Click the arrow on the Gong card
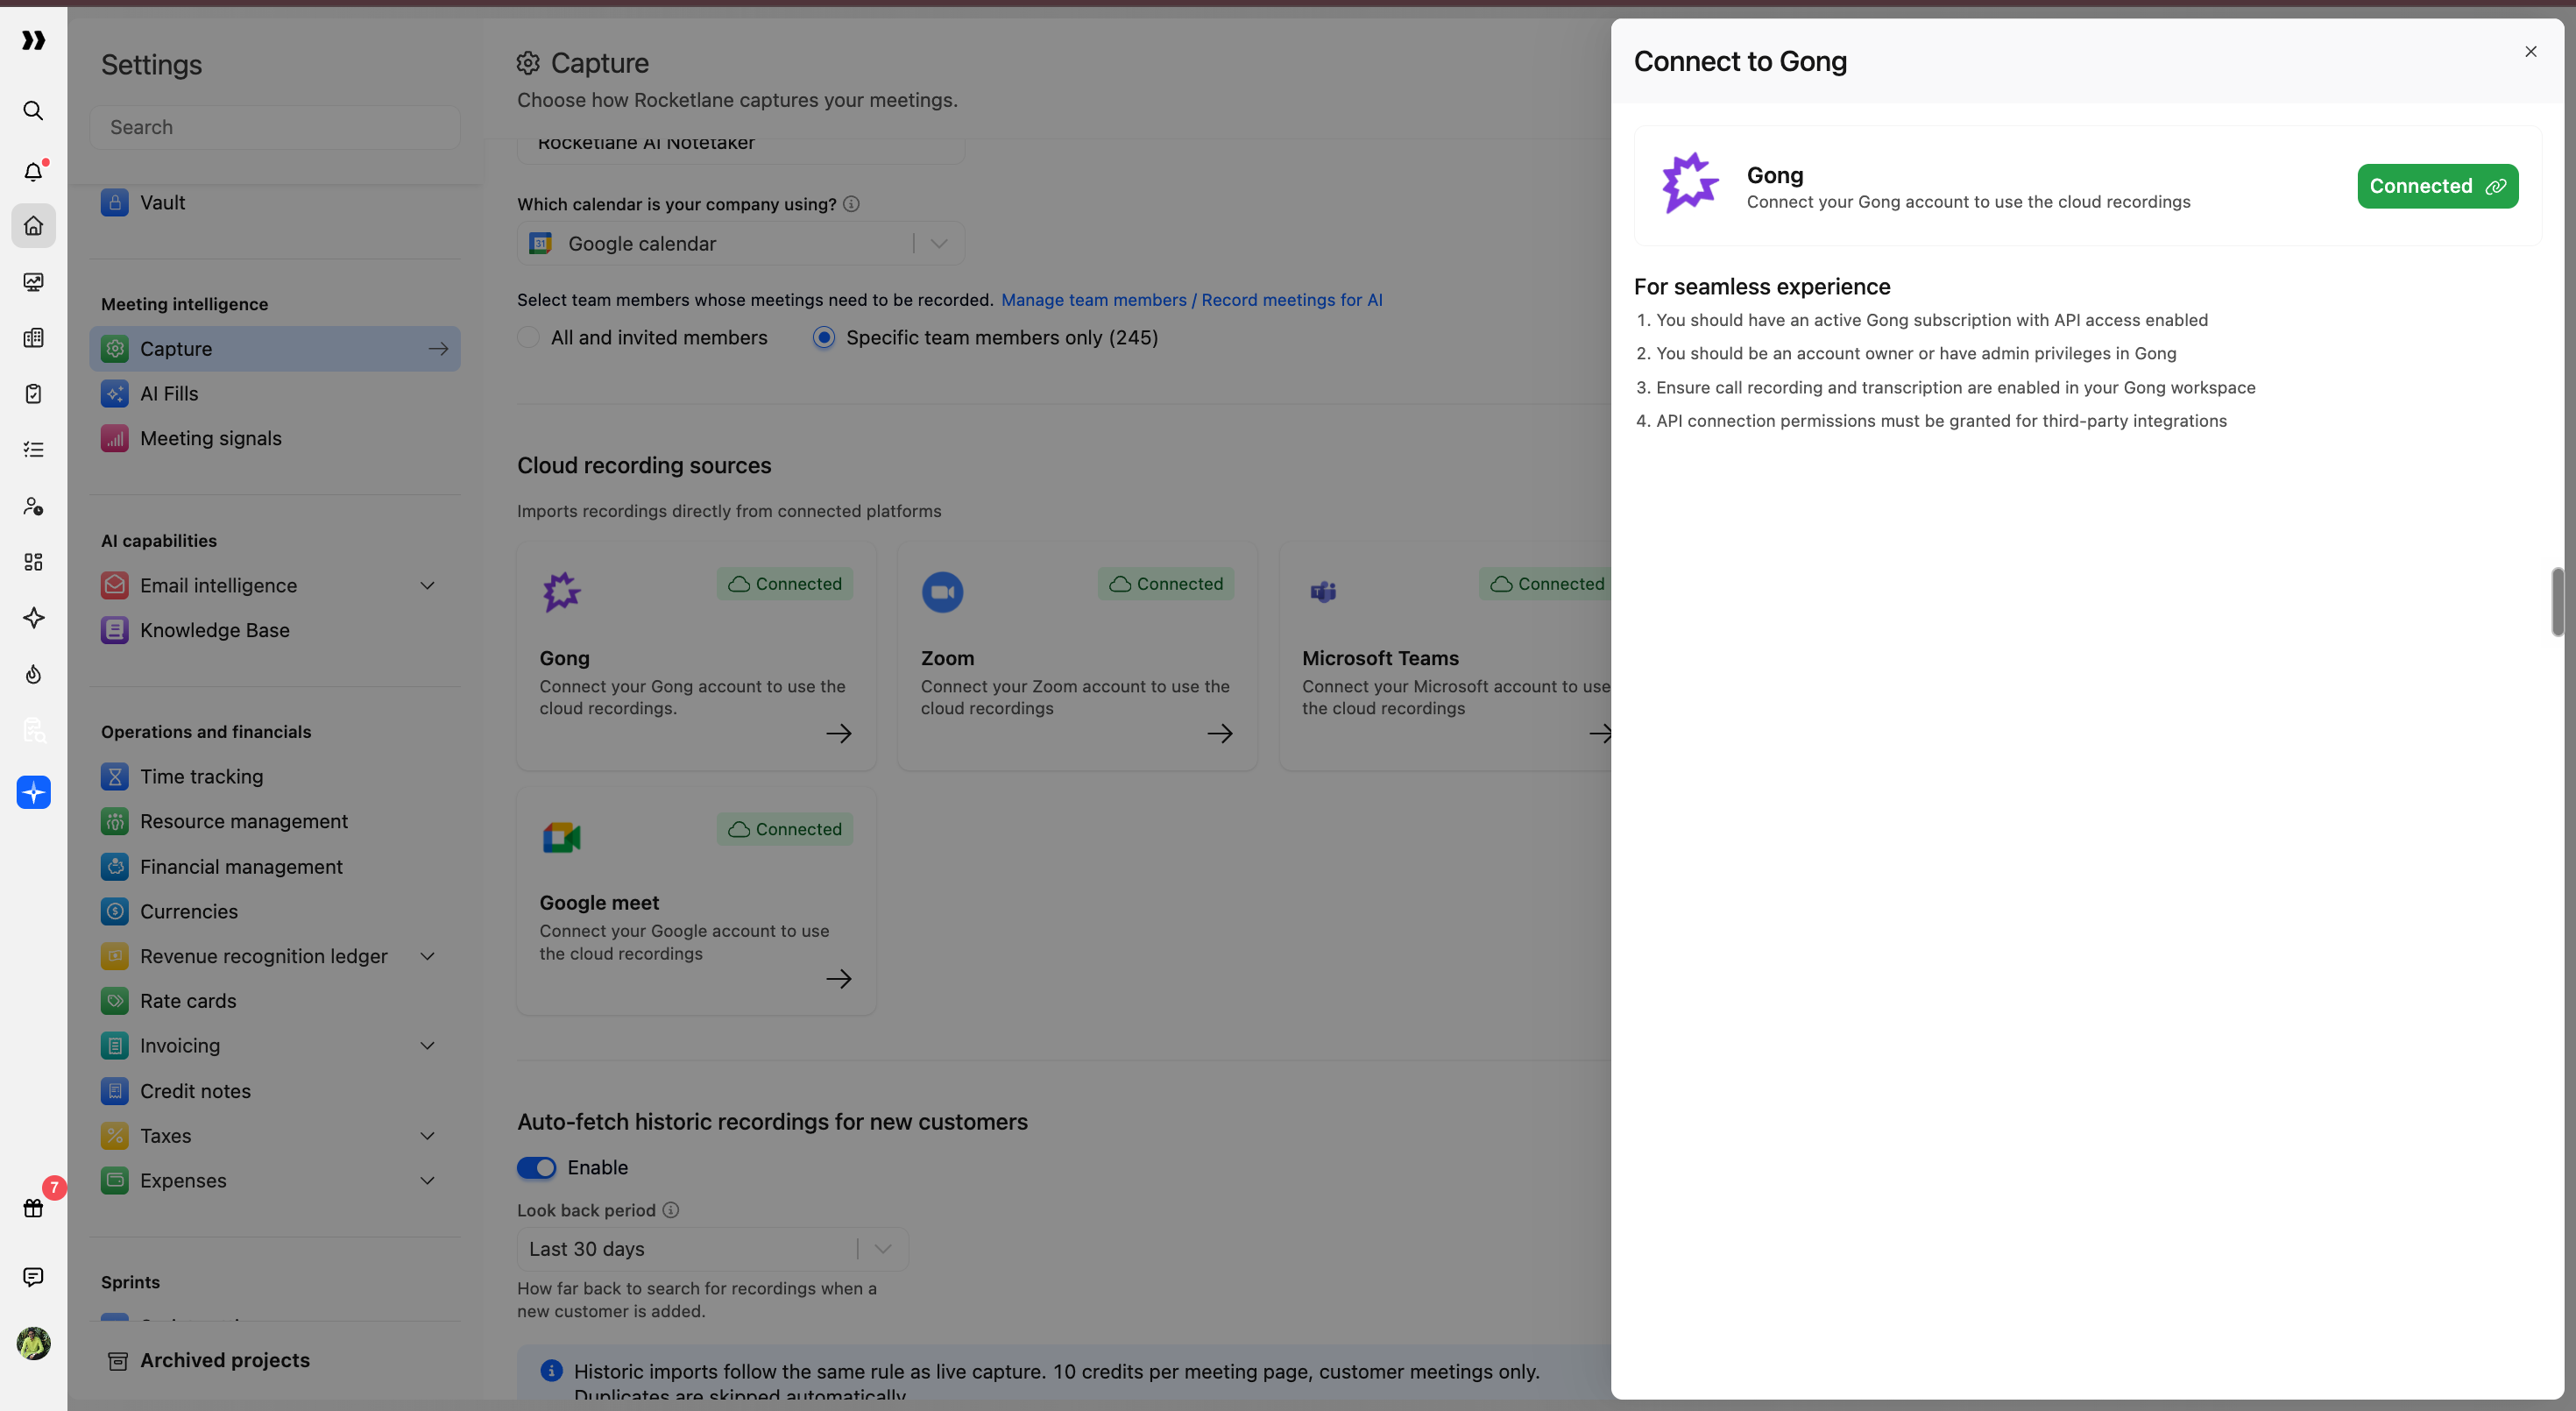The width and height of the screenshot is (2576, 1411). 839,733
